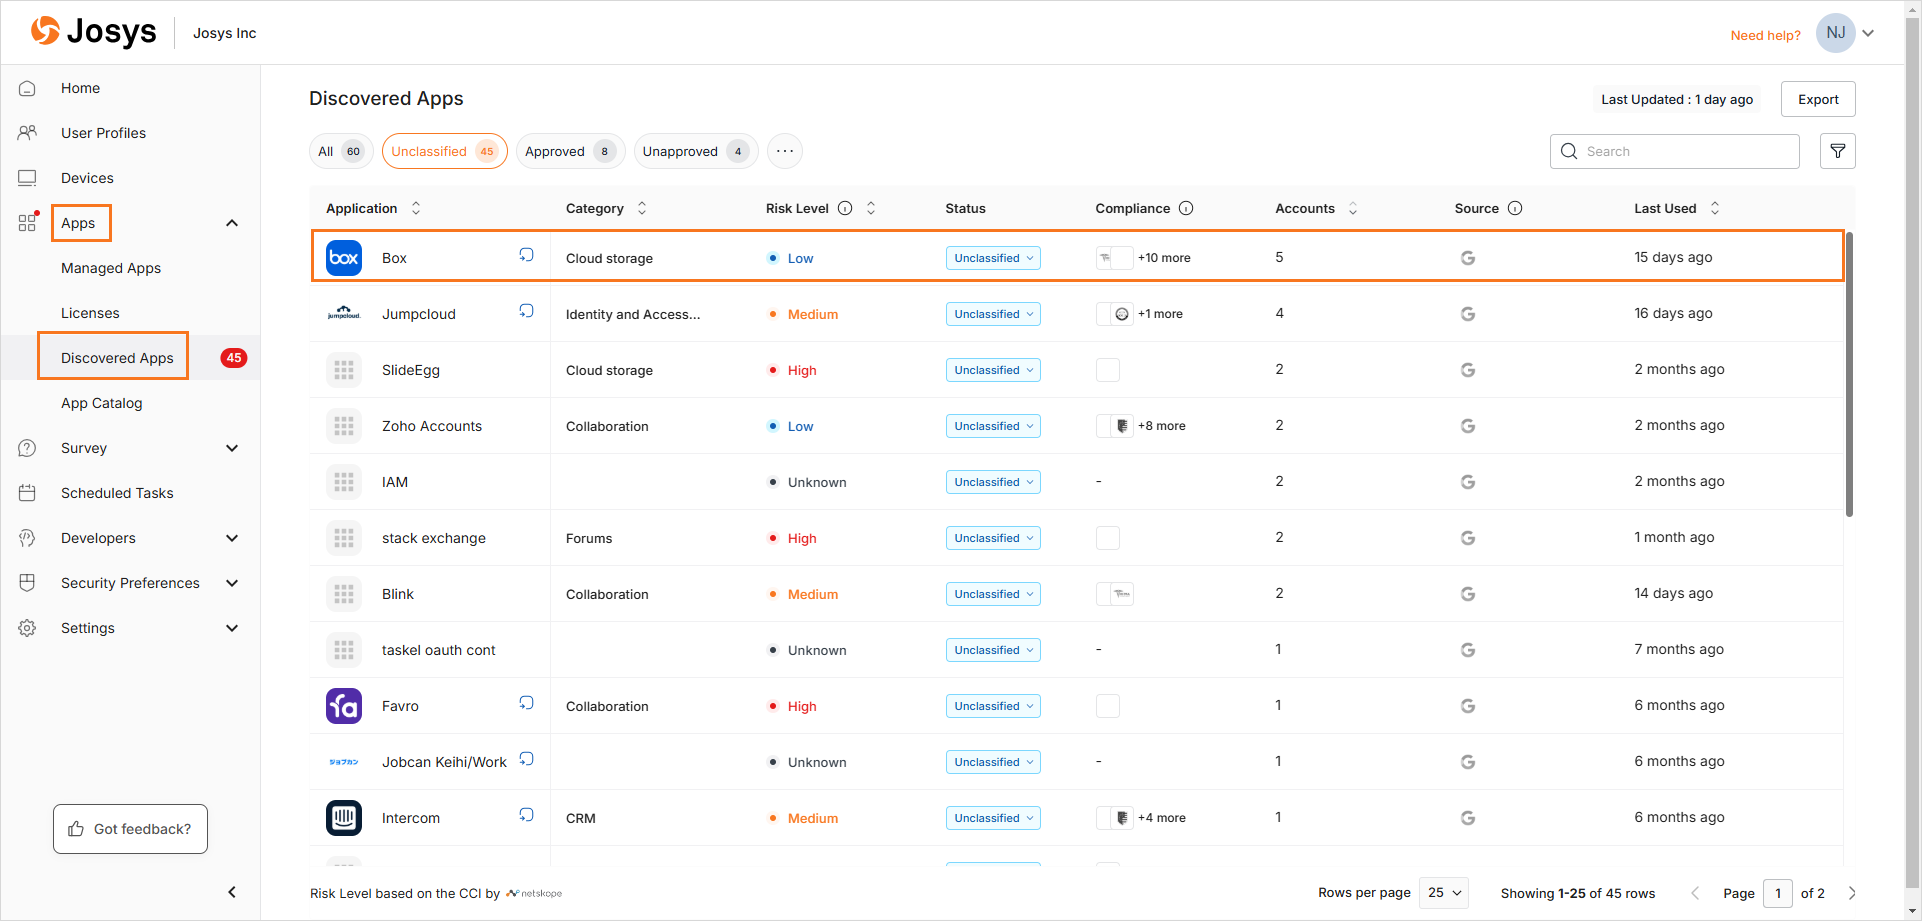Click +8 more compliance in Zoho Accounts row
The height and width of the screenshot is (921, 1922).
point(1161,426)
